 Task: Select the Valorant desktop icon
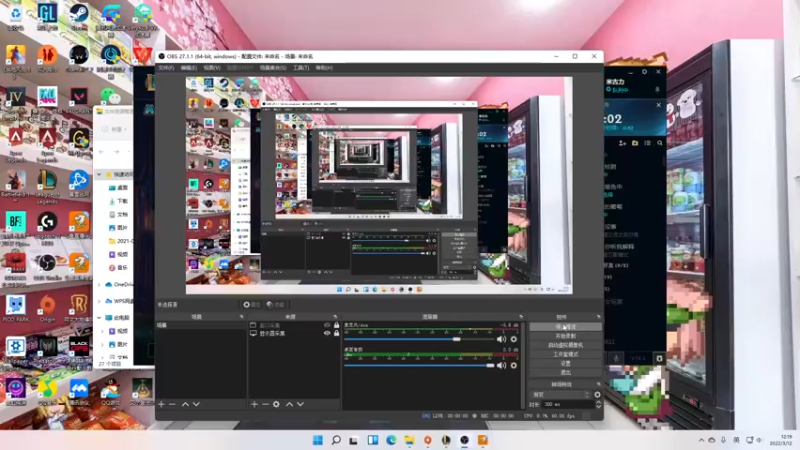point(79,99)
